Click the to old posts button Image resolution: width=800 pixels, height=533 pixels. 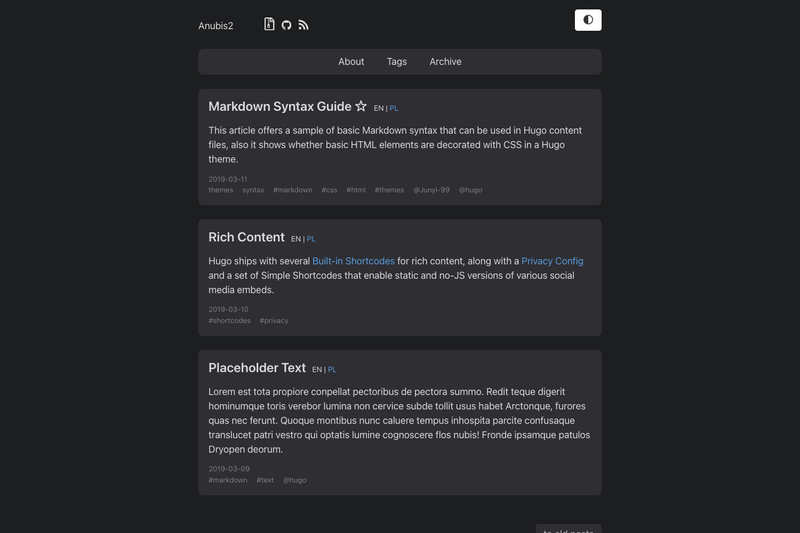(568, 529)
